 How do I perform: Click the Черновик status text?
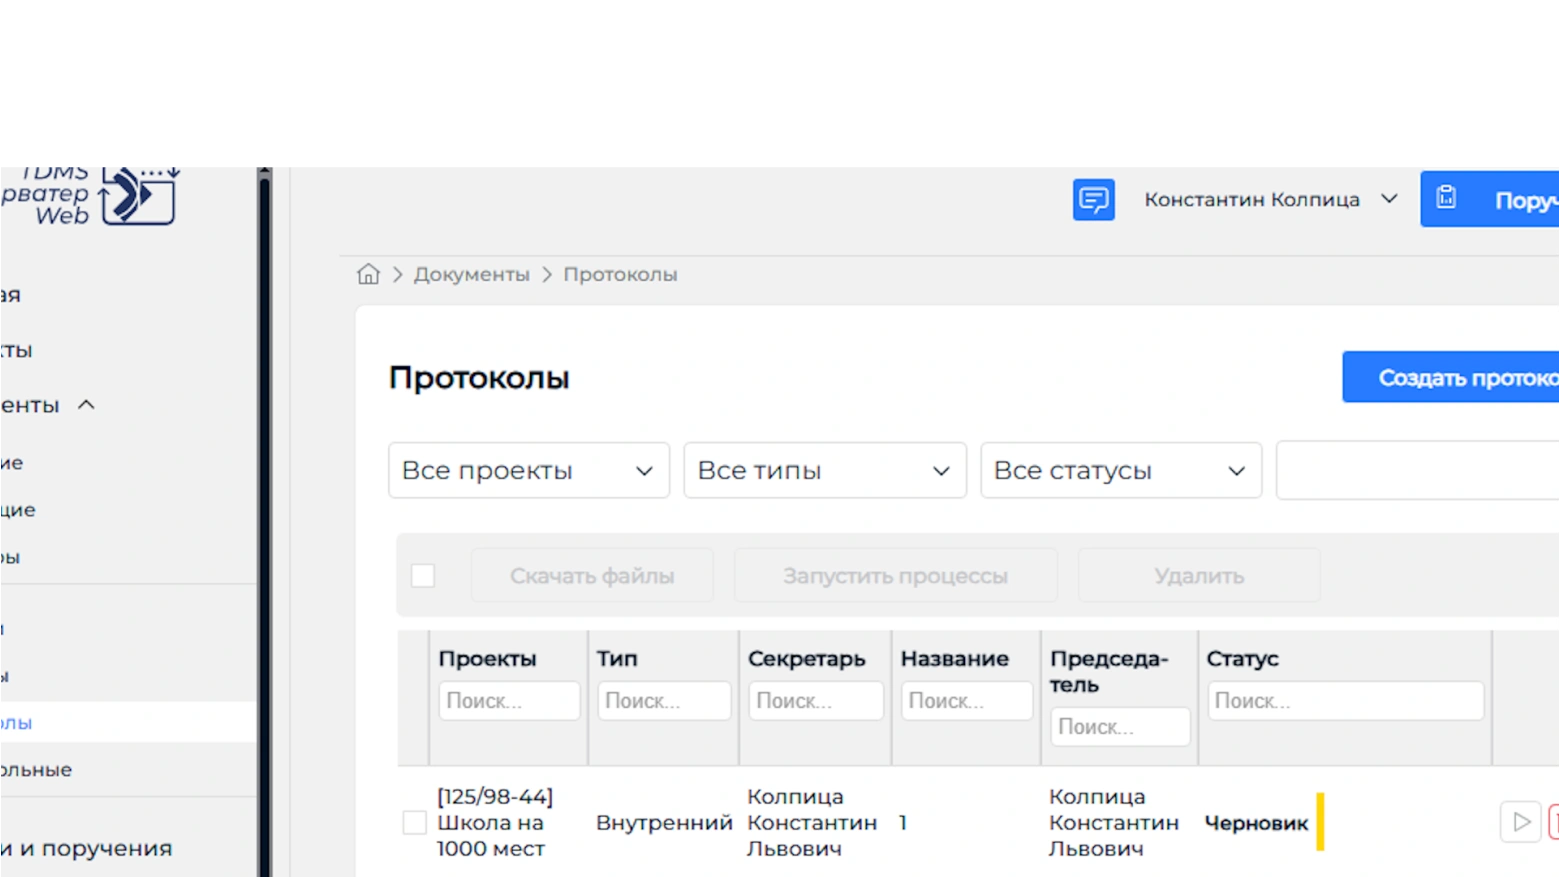click(x=1256, y=823)
